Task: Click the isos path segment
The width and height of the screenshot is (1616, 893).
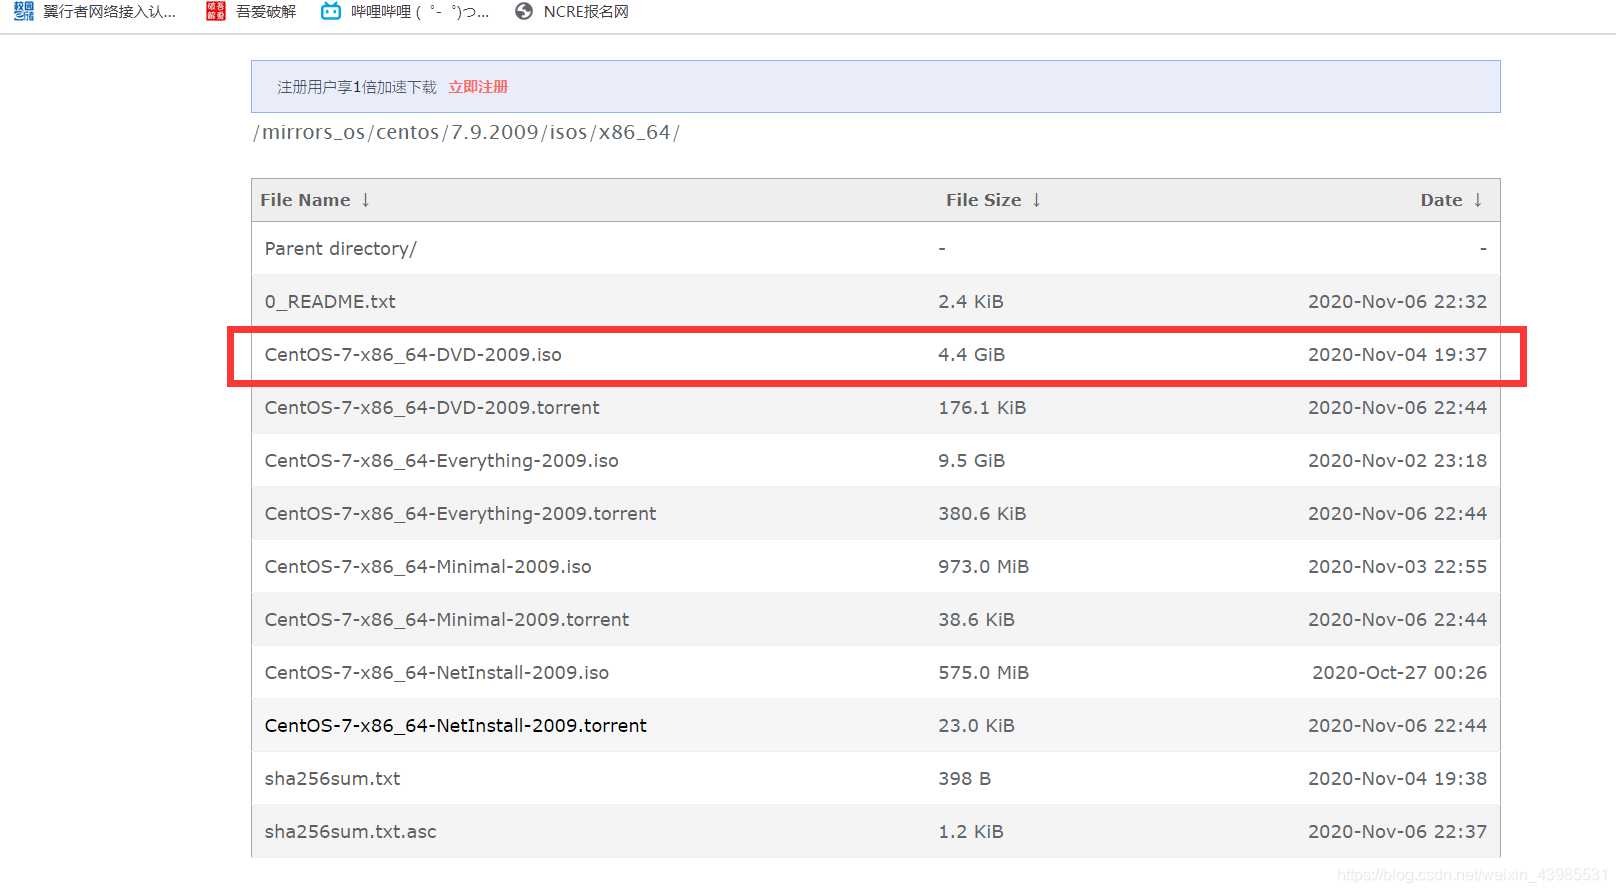Action: [568, 132]
